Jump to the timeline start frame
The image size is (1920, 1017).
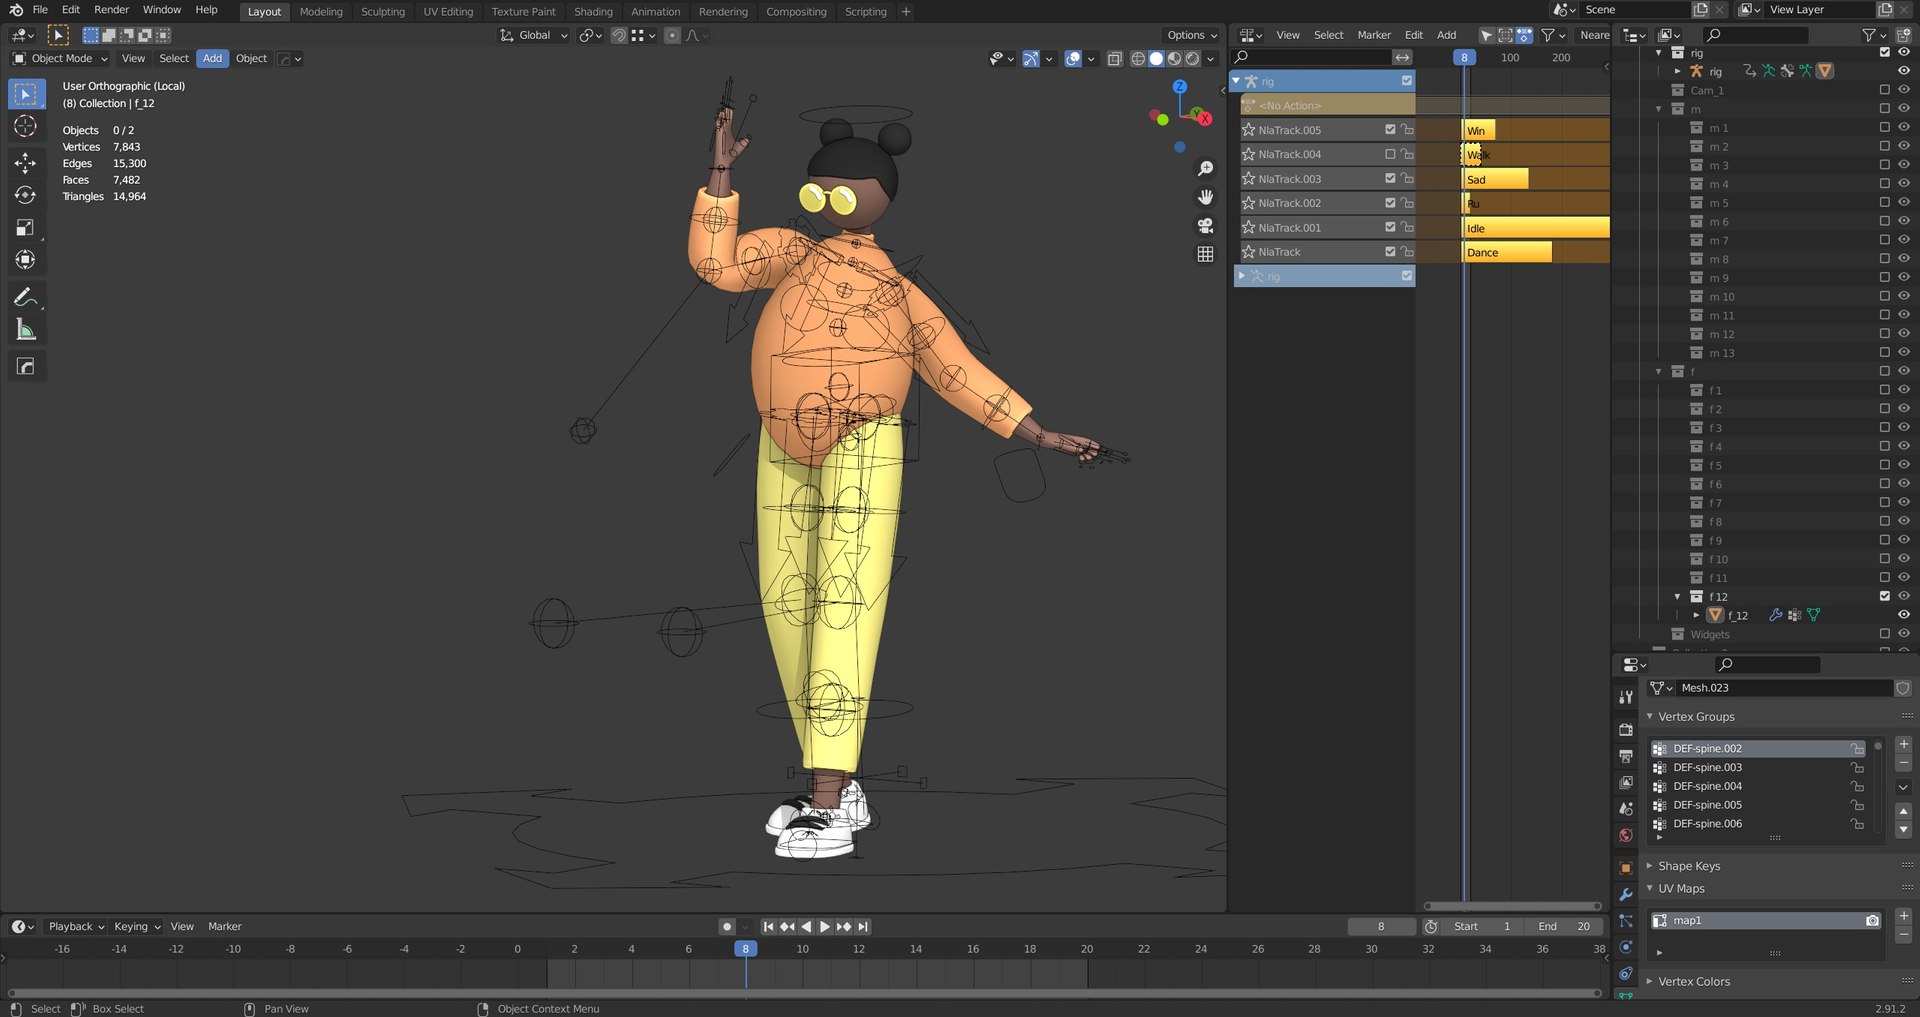coord(768,927)
